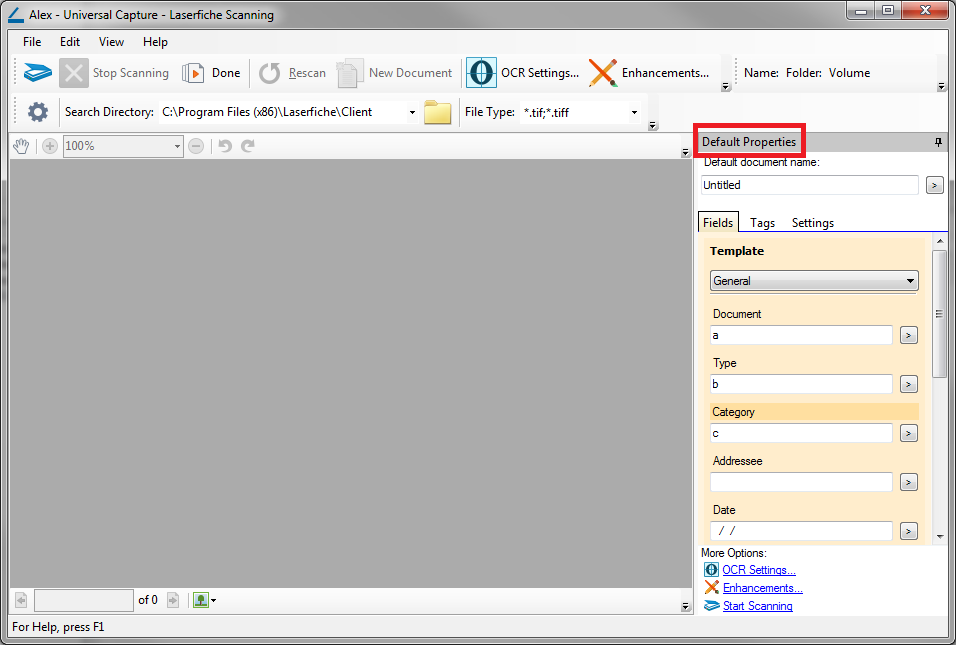Go to previous page arrow
The image size is (956, 645).
21,600
